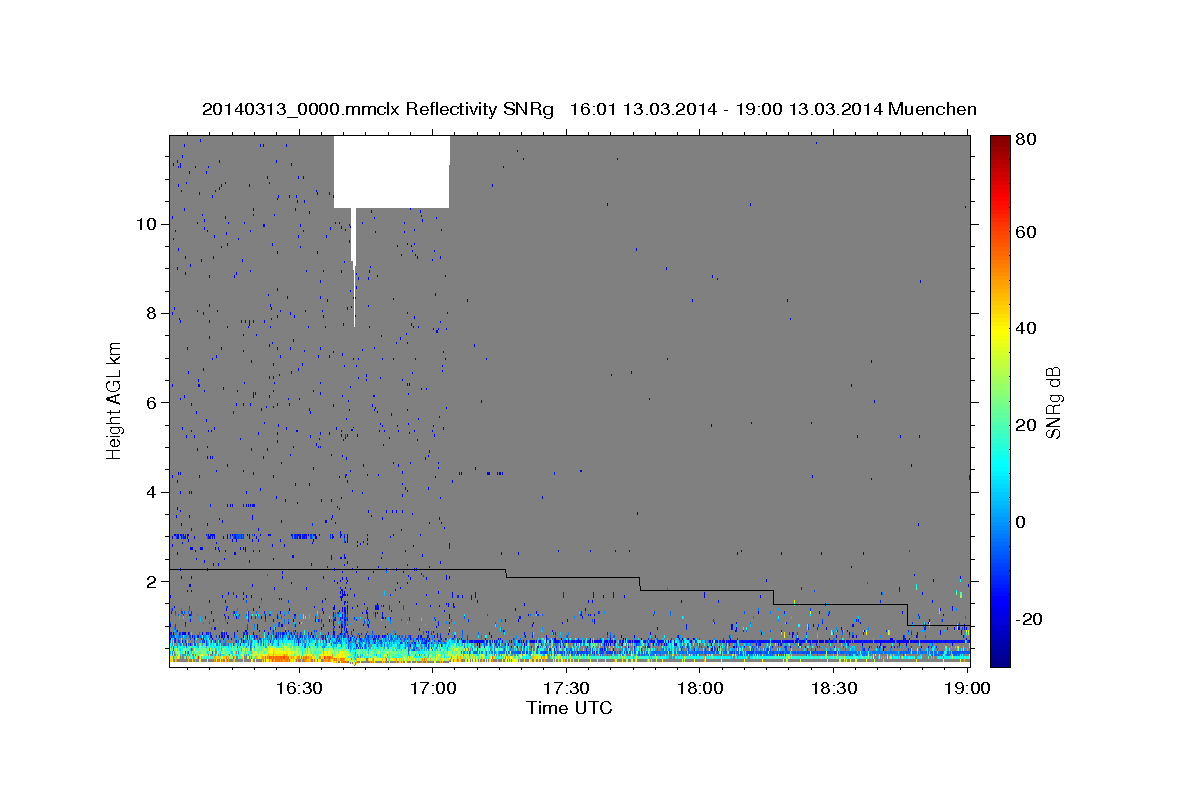Click the colorbar value 20
The image size is (1200, 800).
[1028, 425]
